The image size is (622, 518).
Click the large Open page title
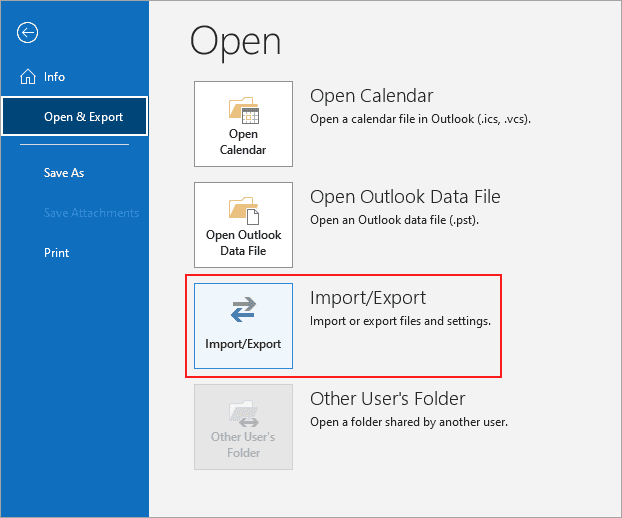(236, 42)
